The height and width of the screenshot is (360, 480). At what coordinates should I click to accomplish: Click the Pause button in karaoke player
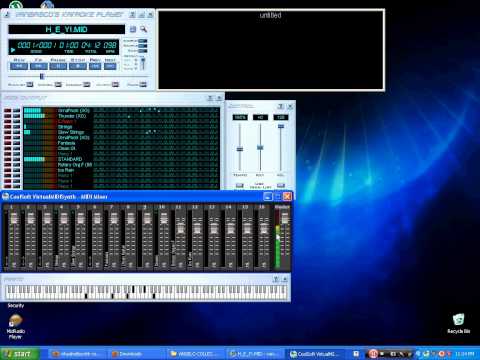[x=58, y=66]
